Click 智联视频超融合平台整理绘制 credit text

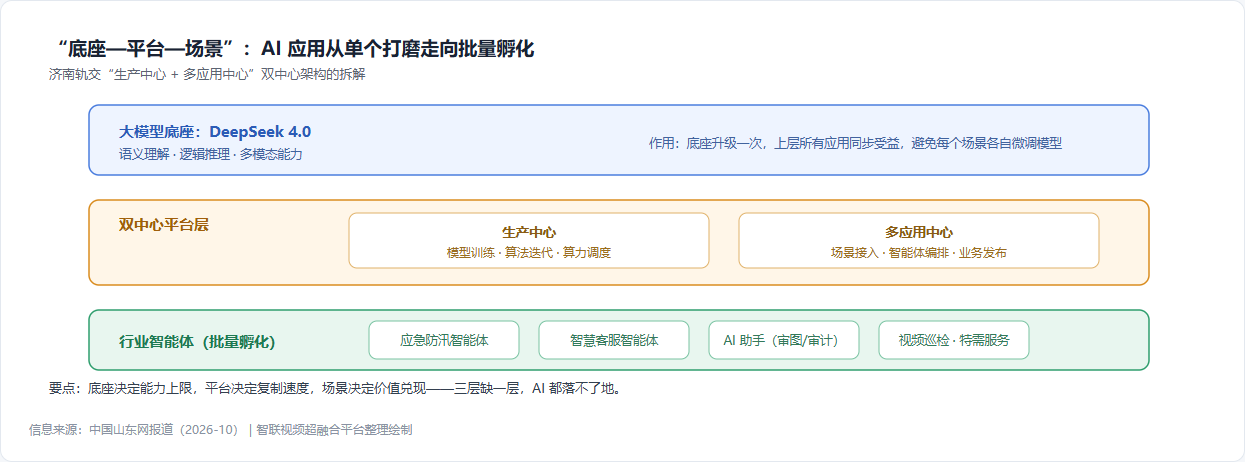(334, 430)
